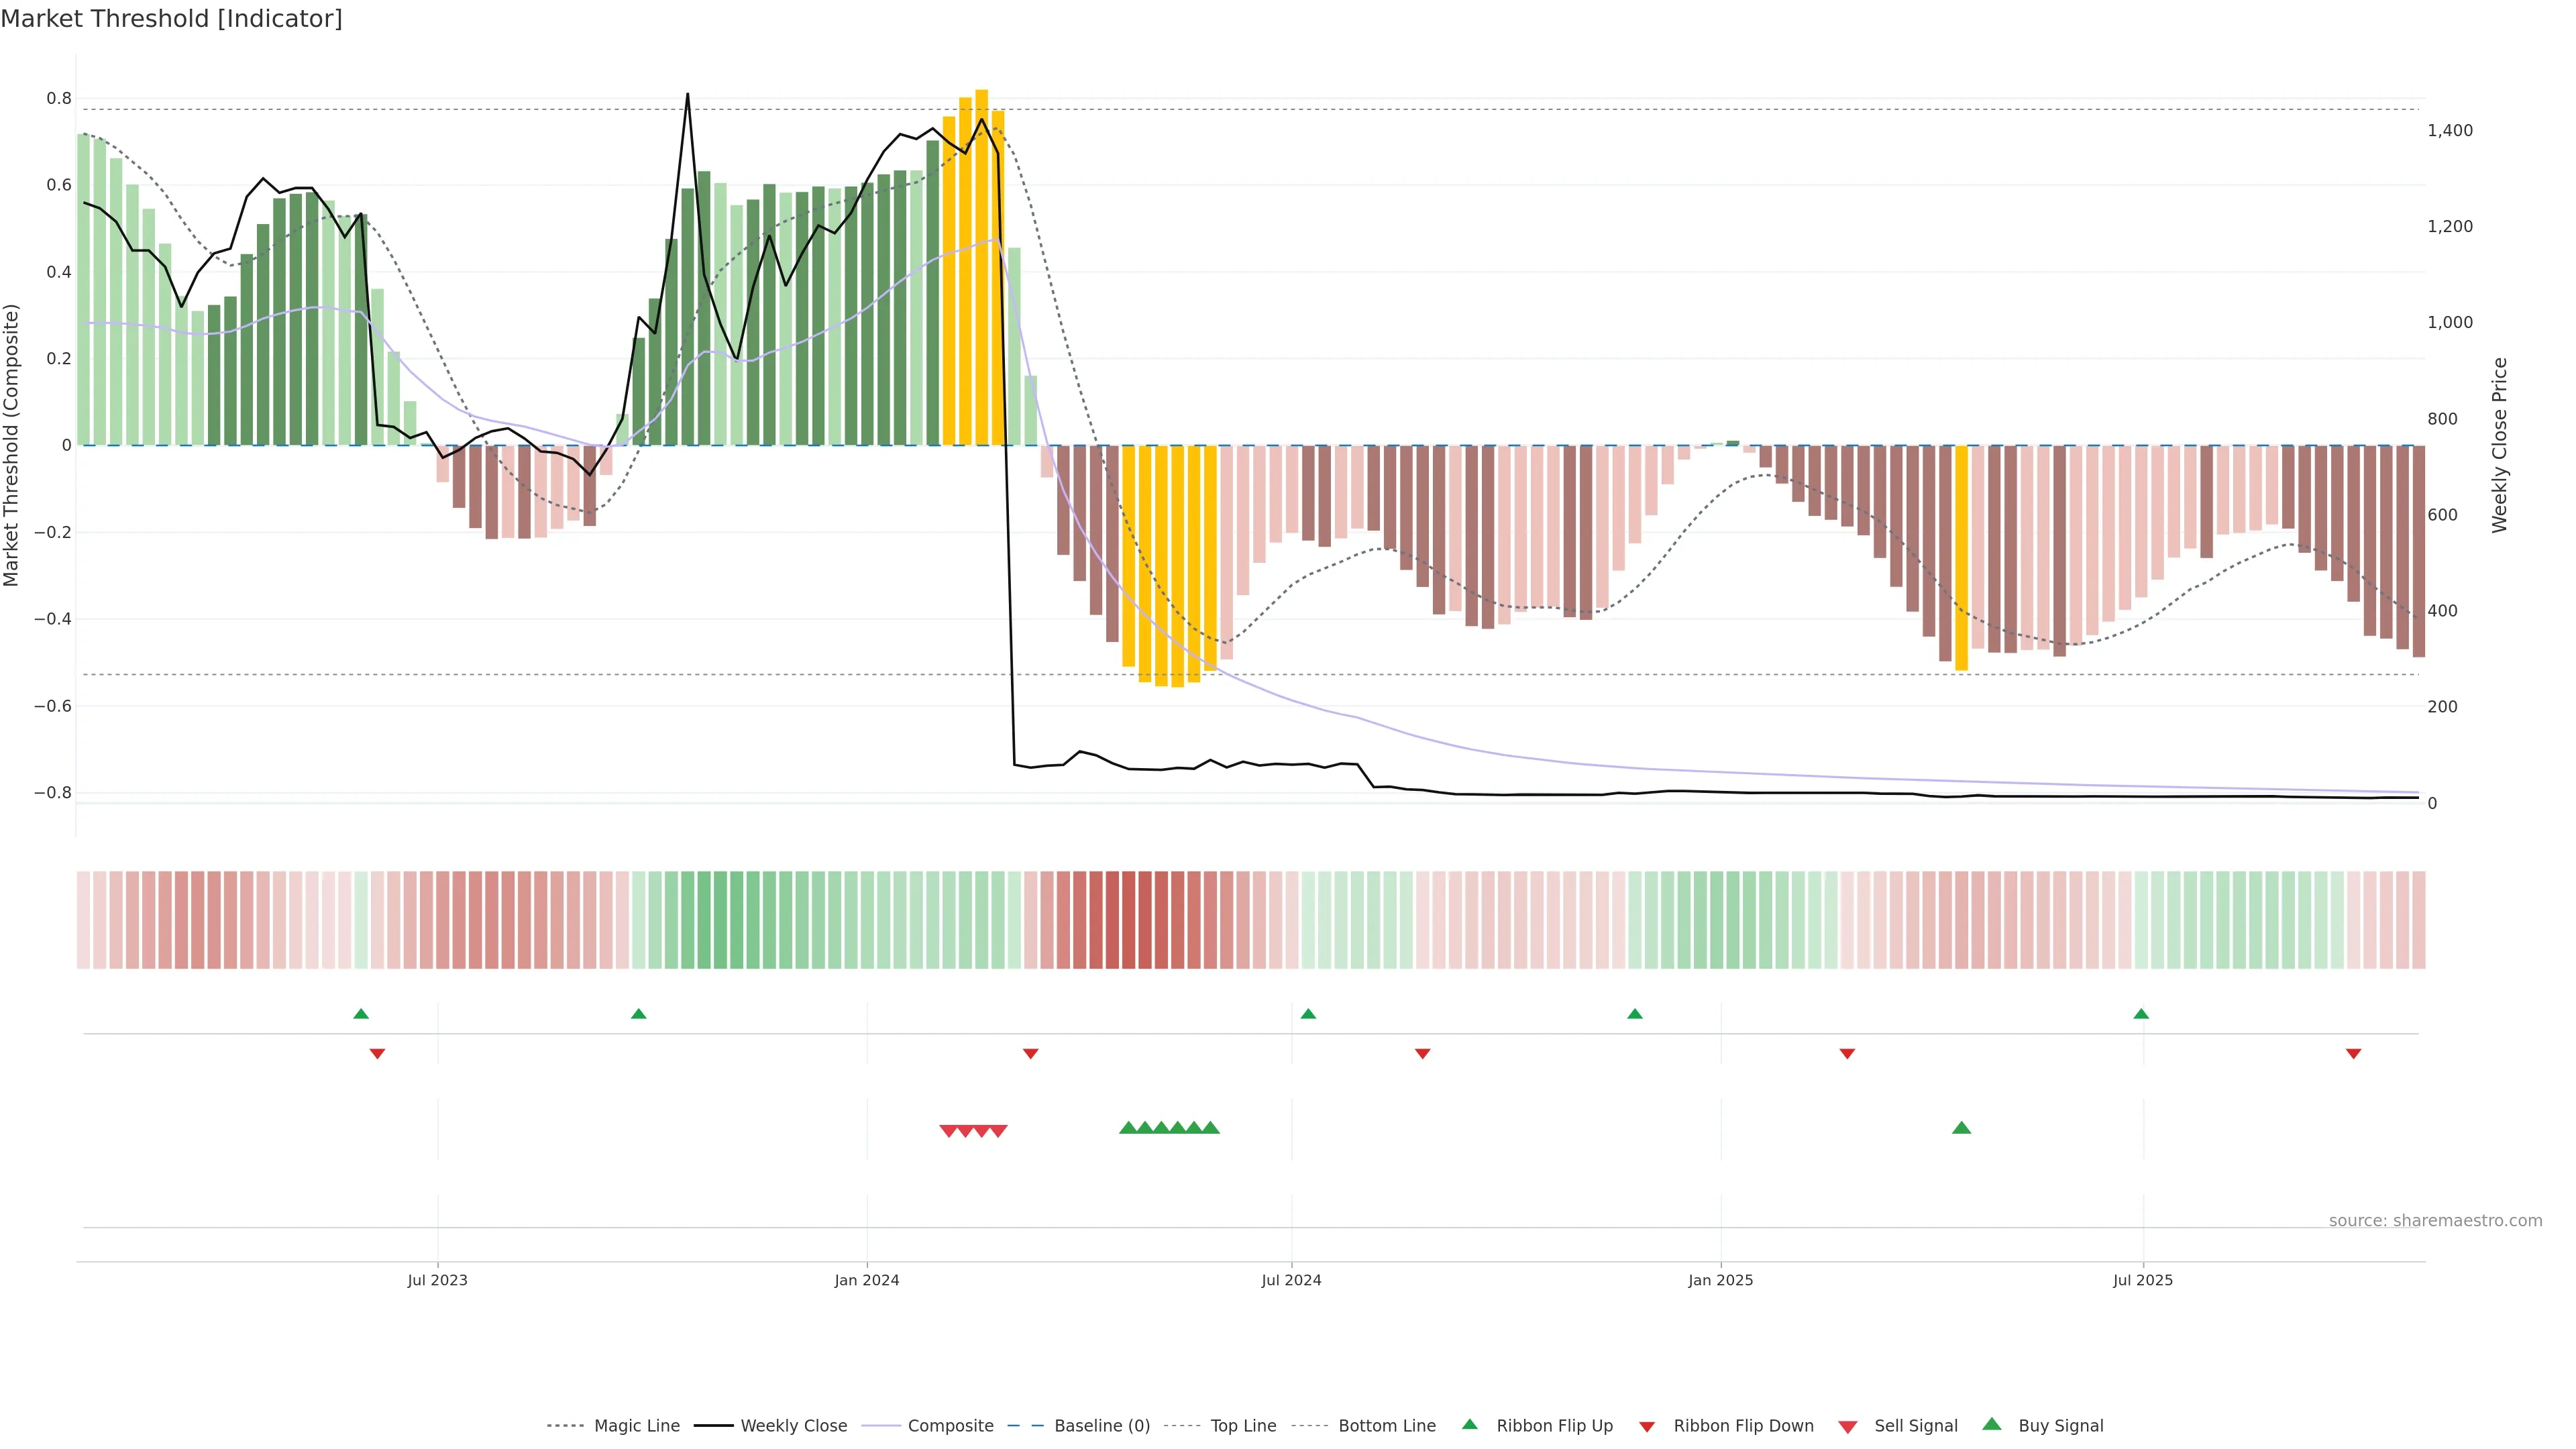Click the Ribbon Flip Up legend triangle
Viewport: 2576px width, 1449px height.
click(1469, 1424)
